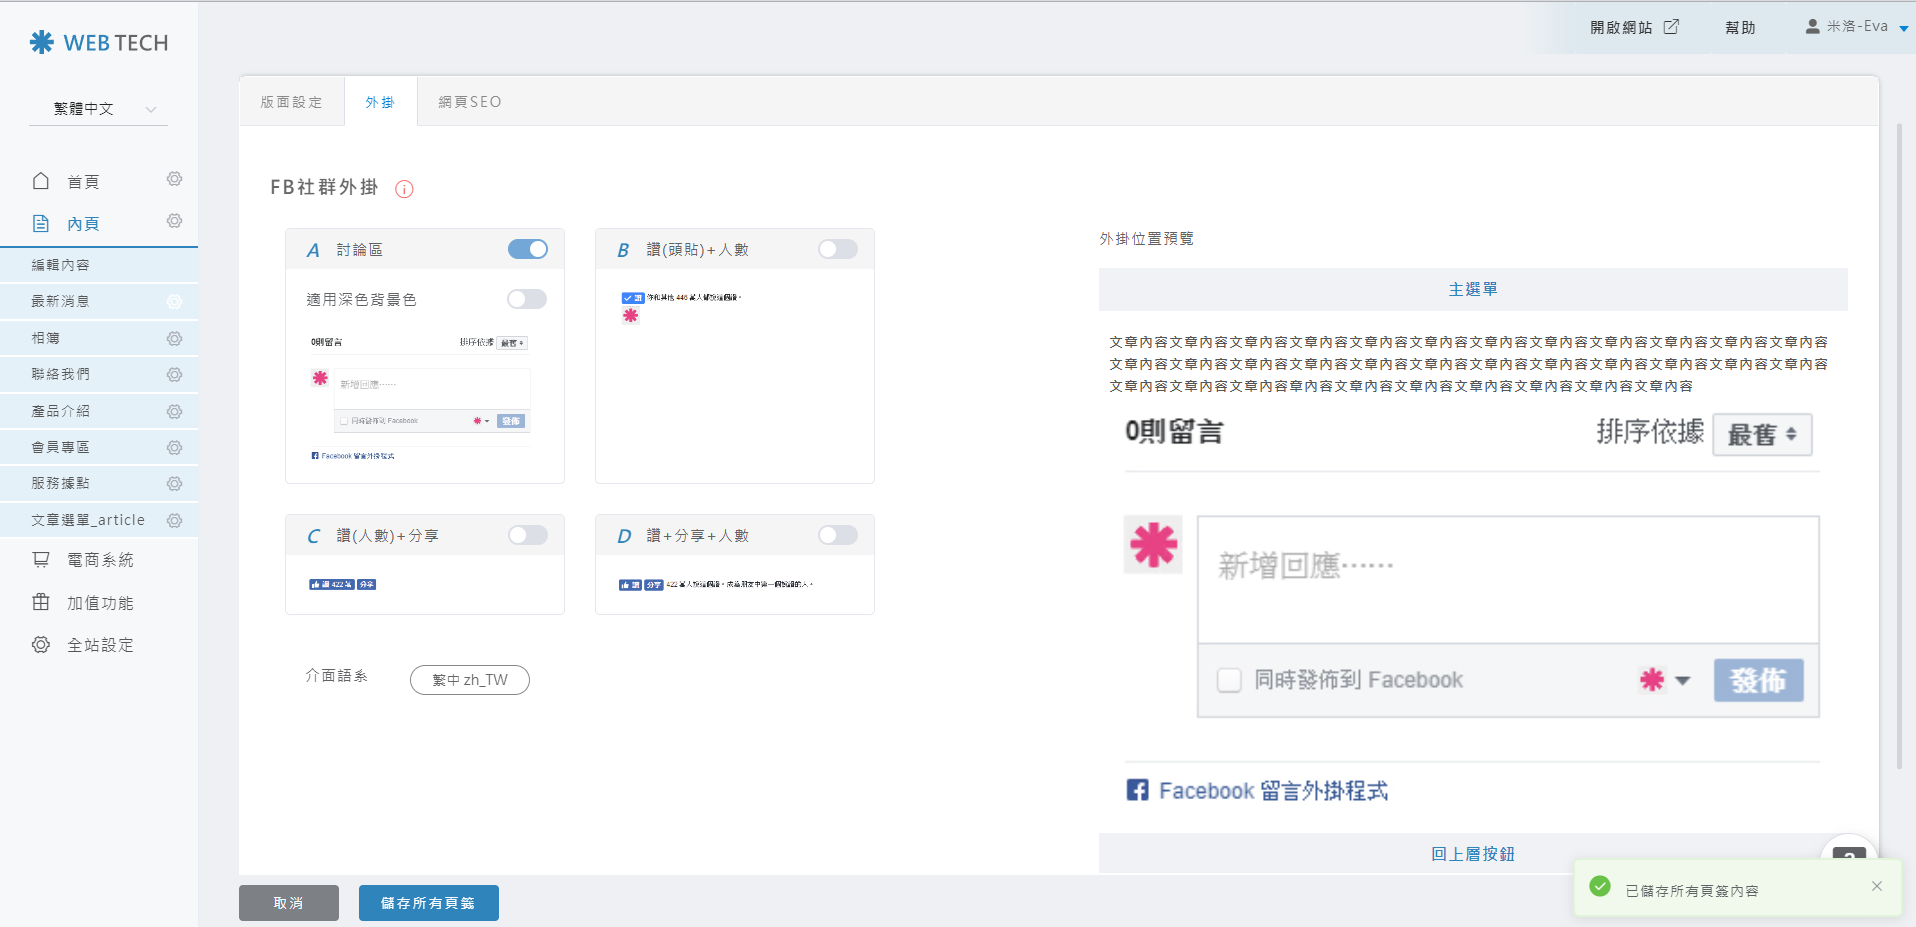Click the 儲存所有頁籤 button

(x=428, y=903)
